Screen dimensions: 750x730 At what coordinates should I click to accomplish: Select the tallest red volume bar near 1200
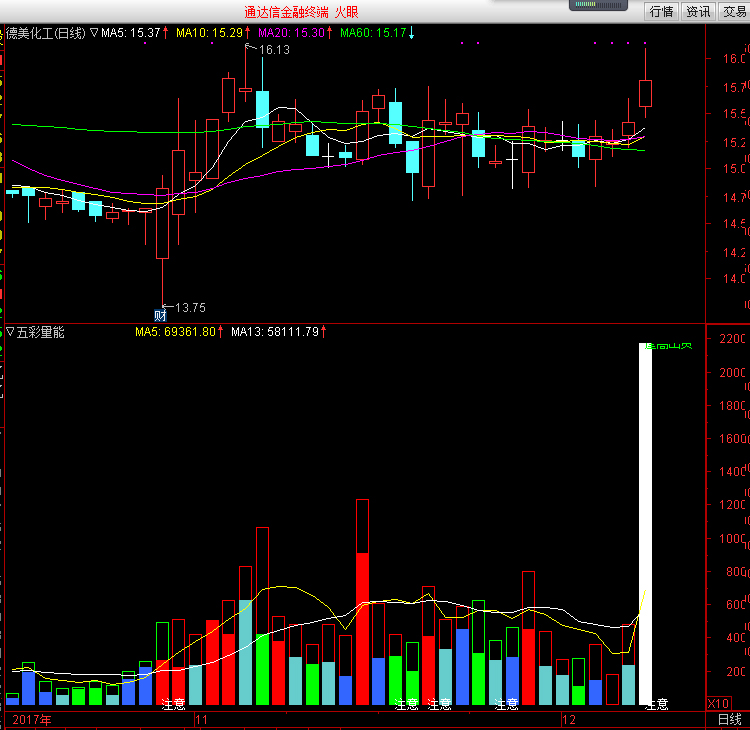pos(362,602)
